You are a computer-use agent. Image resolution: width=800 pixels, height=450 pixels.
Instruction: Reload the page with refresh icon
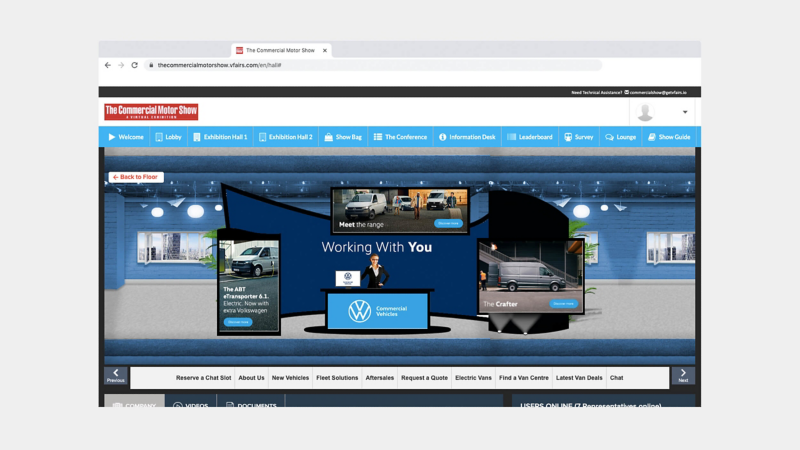pos(135,65)
